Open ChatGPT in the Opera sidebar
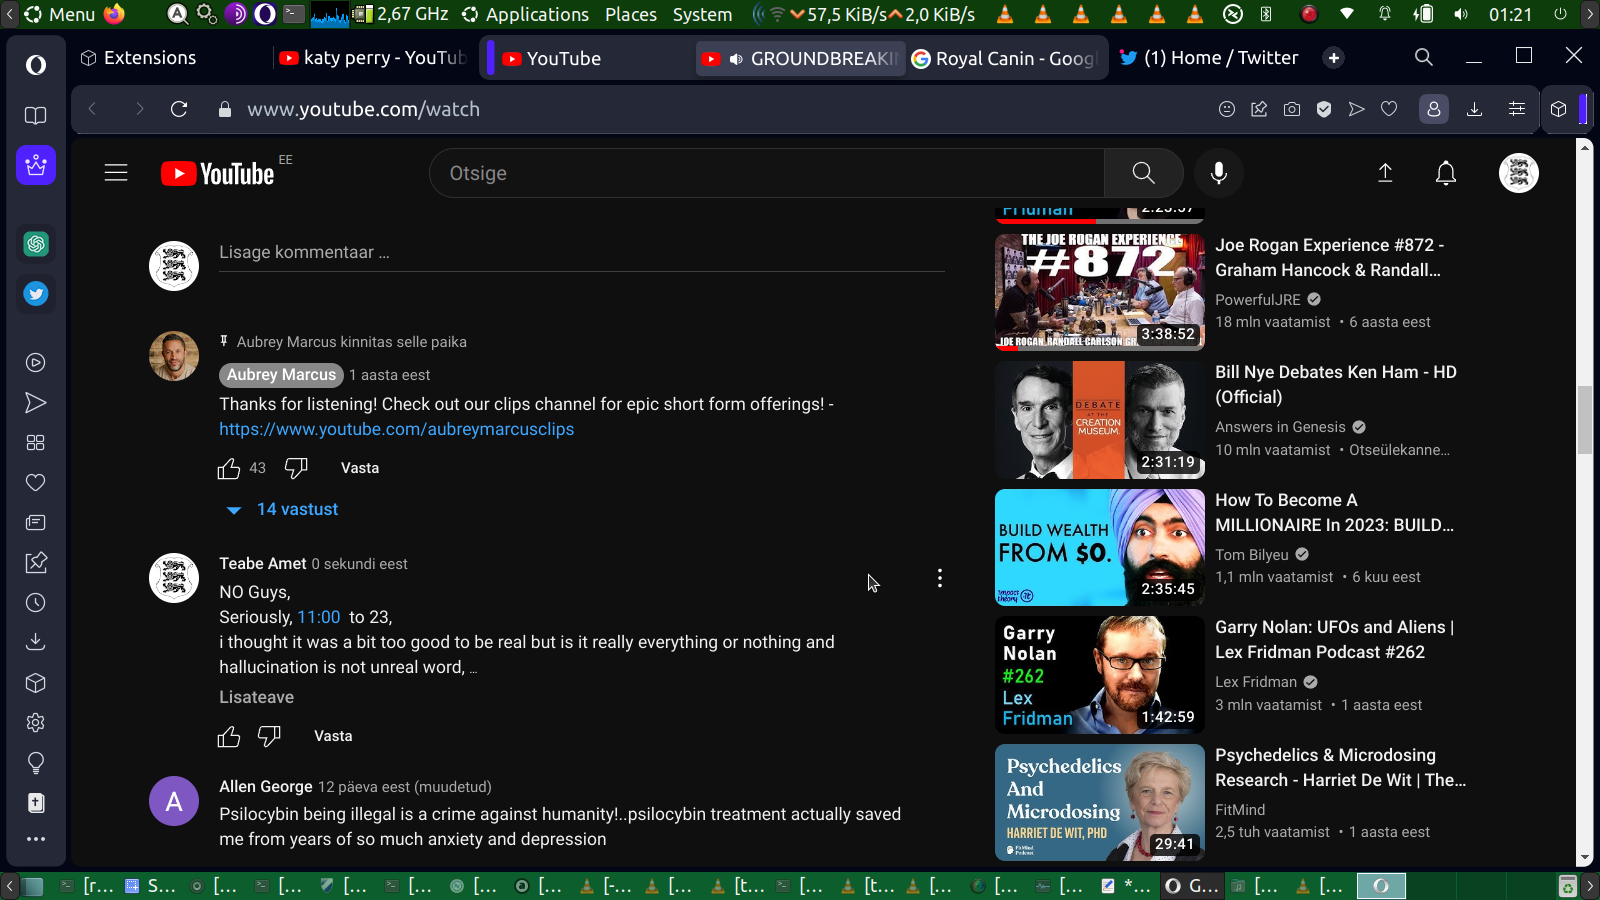The image size is (1600, 900). pos(36,244)
